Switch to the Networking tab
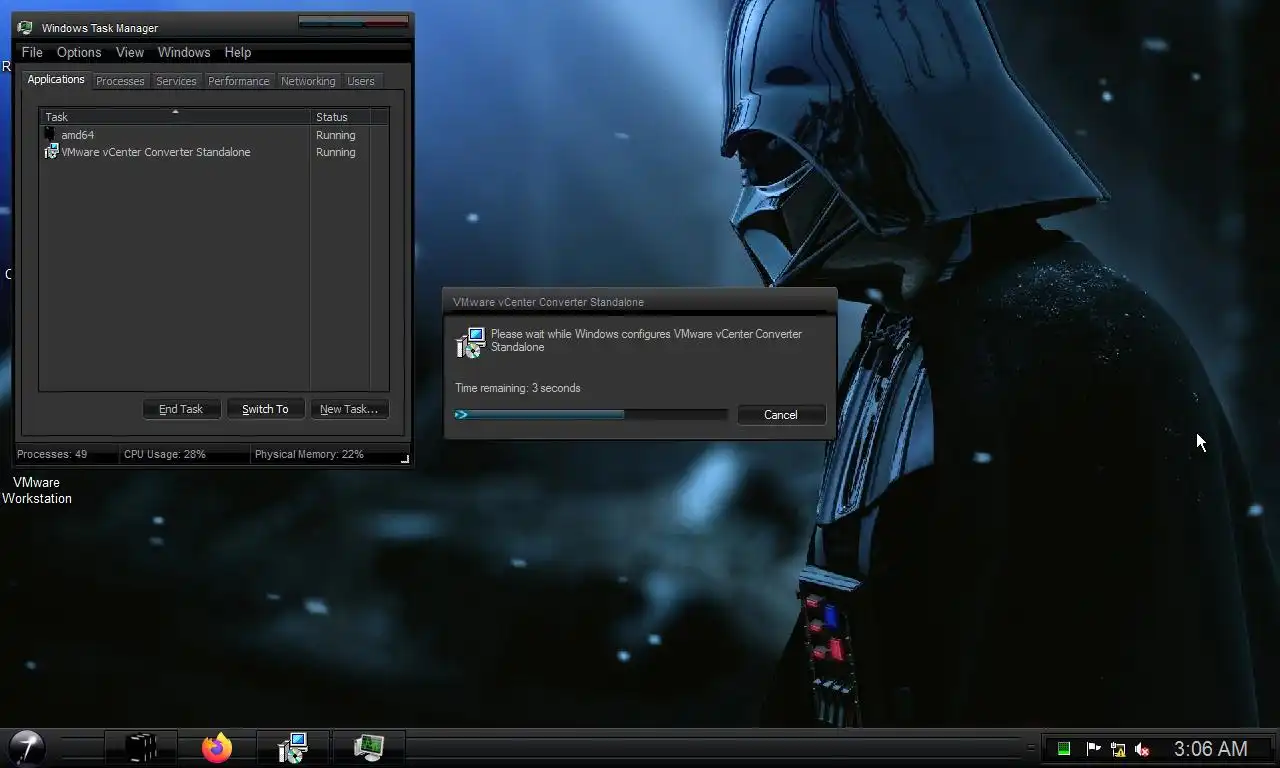This screenshot has width=1280, height=768. (x=308, y=81)
